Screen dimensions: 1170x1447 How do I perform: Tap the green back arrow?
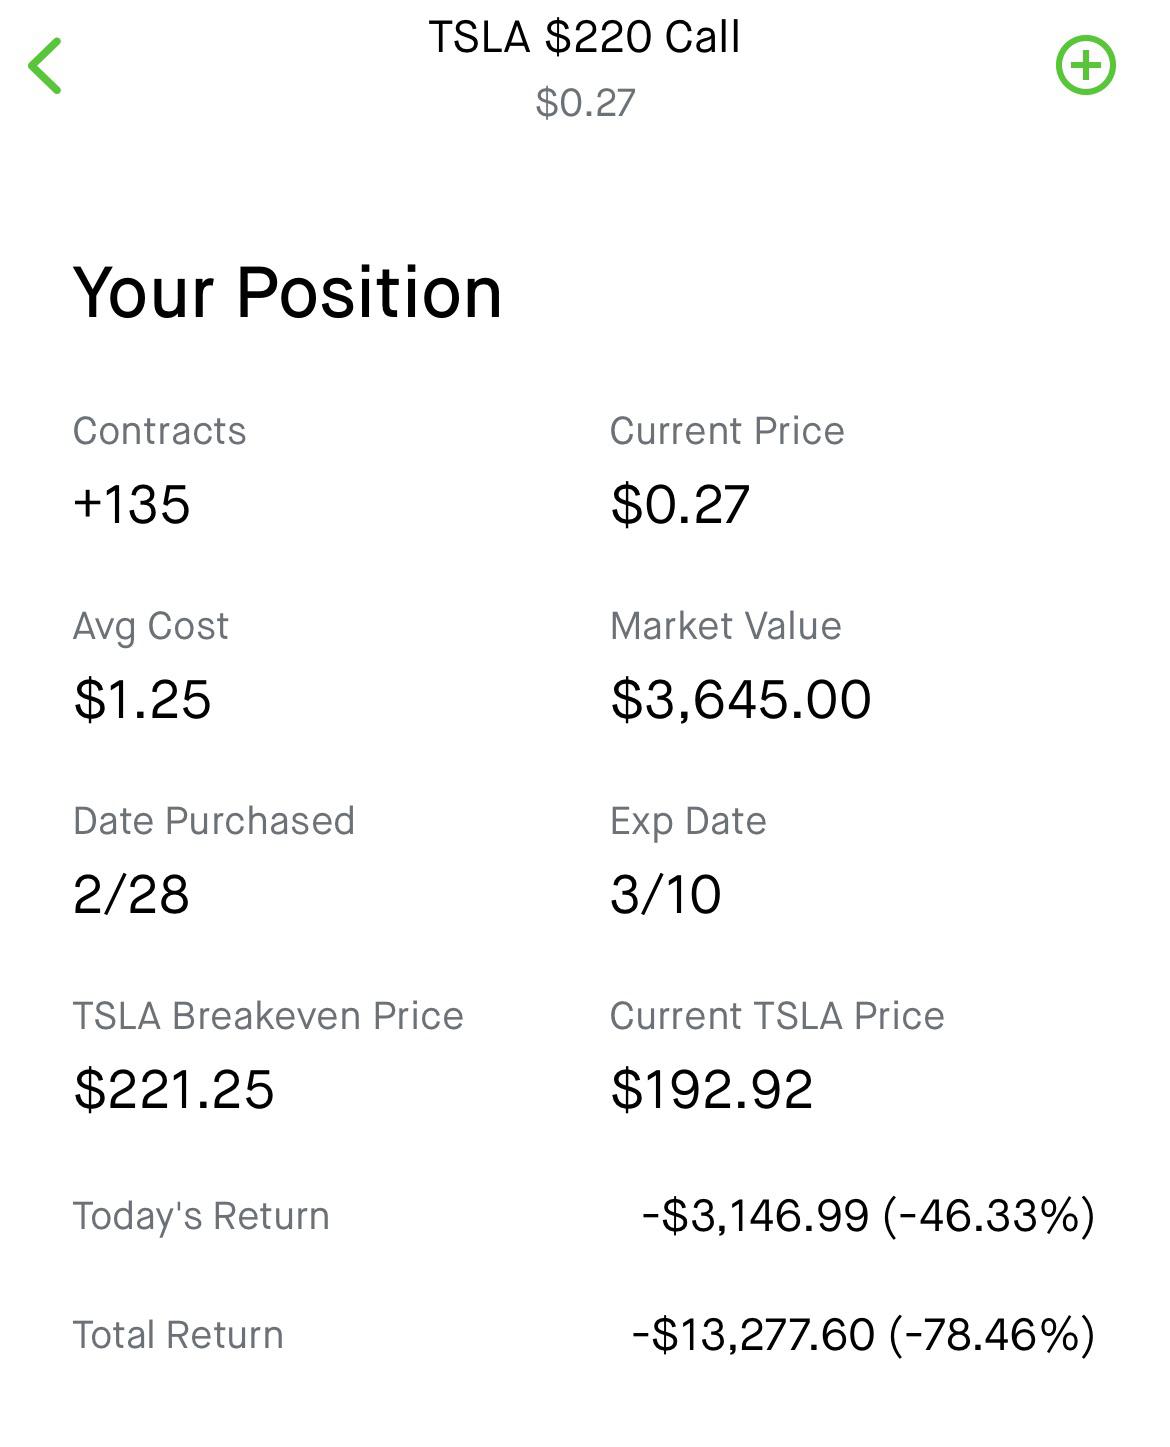(x=46, y=66)
